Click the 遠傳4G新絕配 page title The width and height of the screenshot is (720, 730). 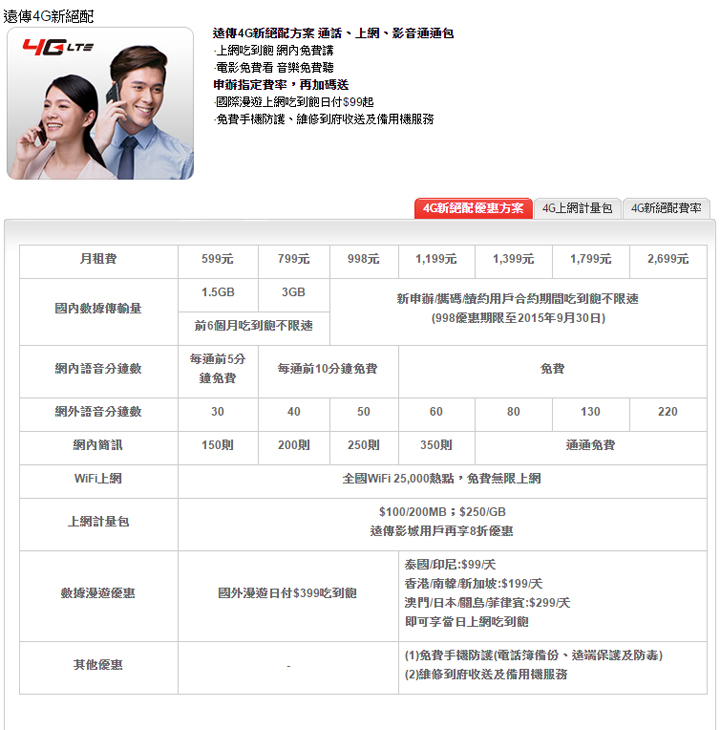48,16
